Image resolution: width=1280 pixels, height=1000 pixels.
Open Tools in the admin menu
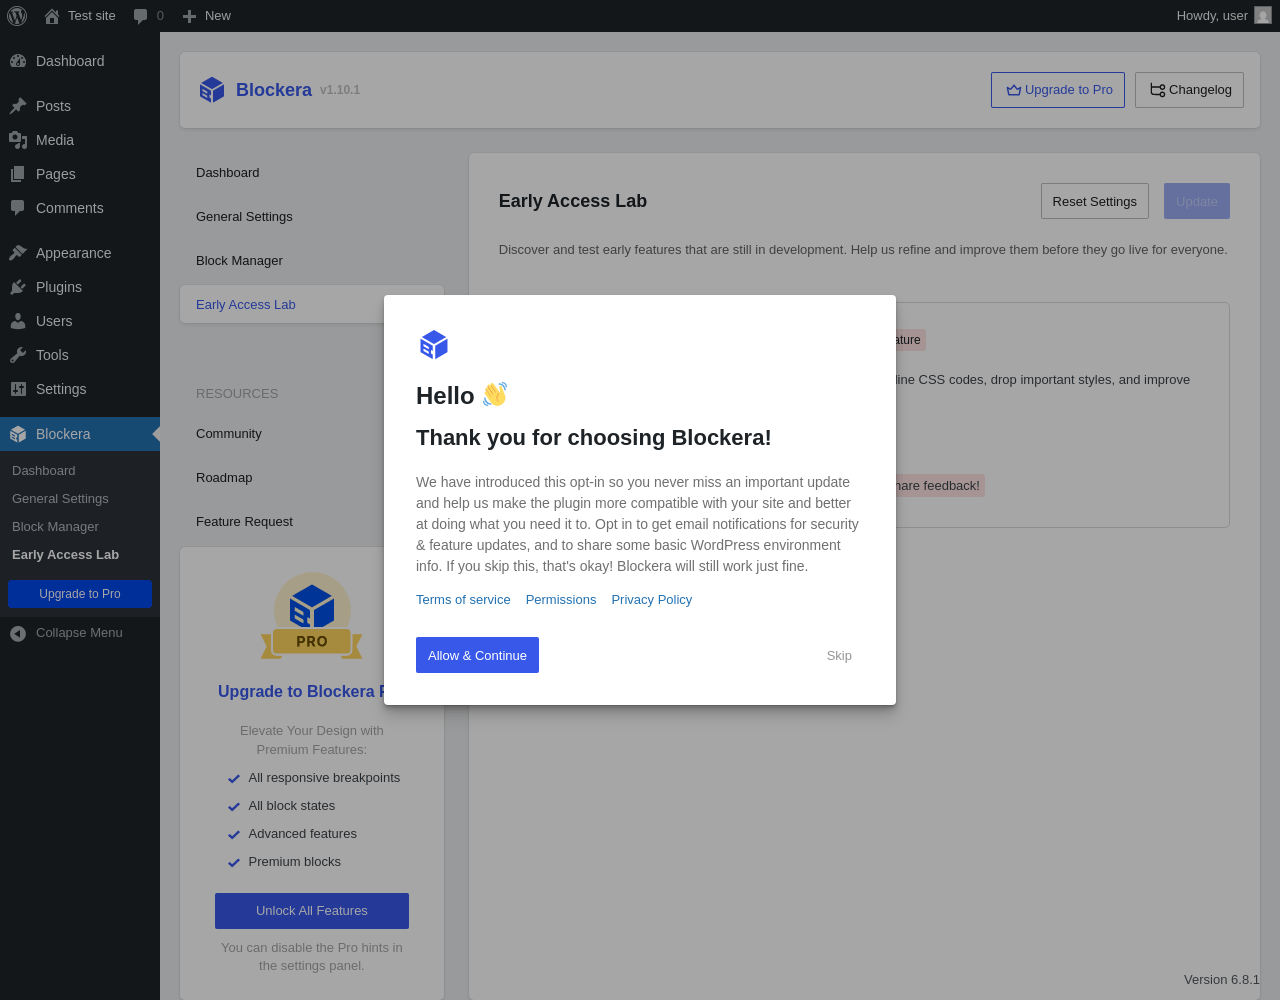coord(80,355)
